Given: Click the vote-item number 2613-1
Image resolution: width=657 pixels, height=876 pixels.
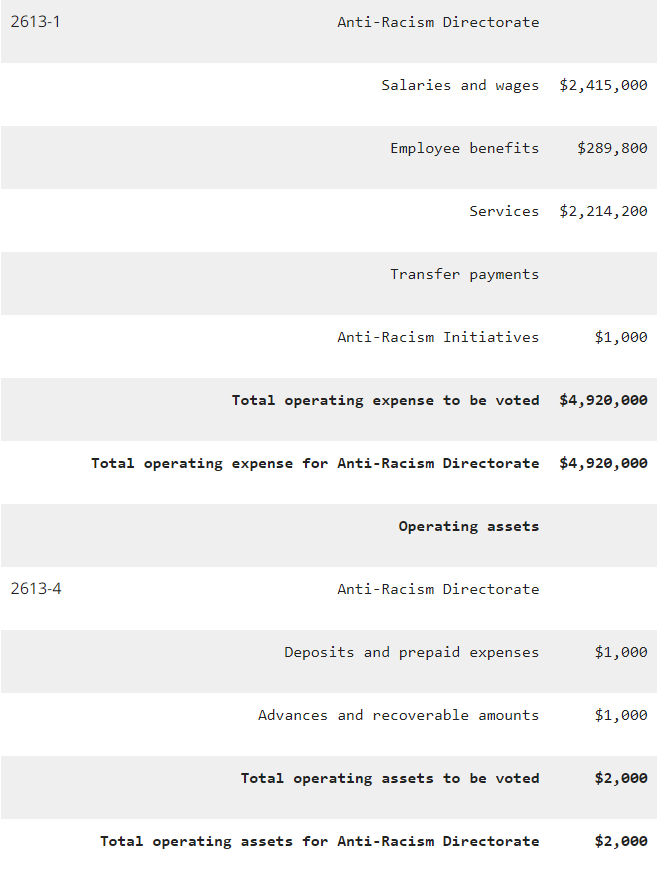Looking at the screenshot, I should [35, 22].
